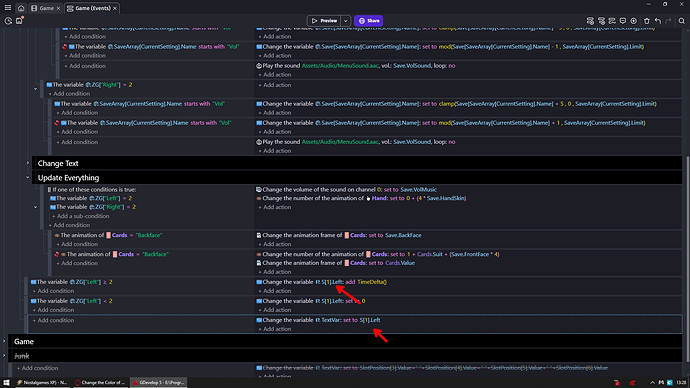
Task: Add condition on the empty TextVar event row
Action: [x=53, y=320]
